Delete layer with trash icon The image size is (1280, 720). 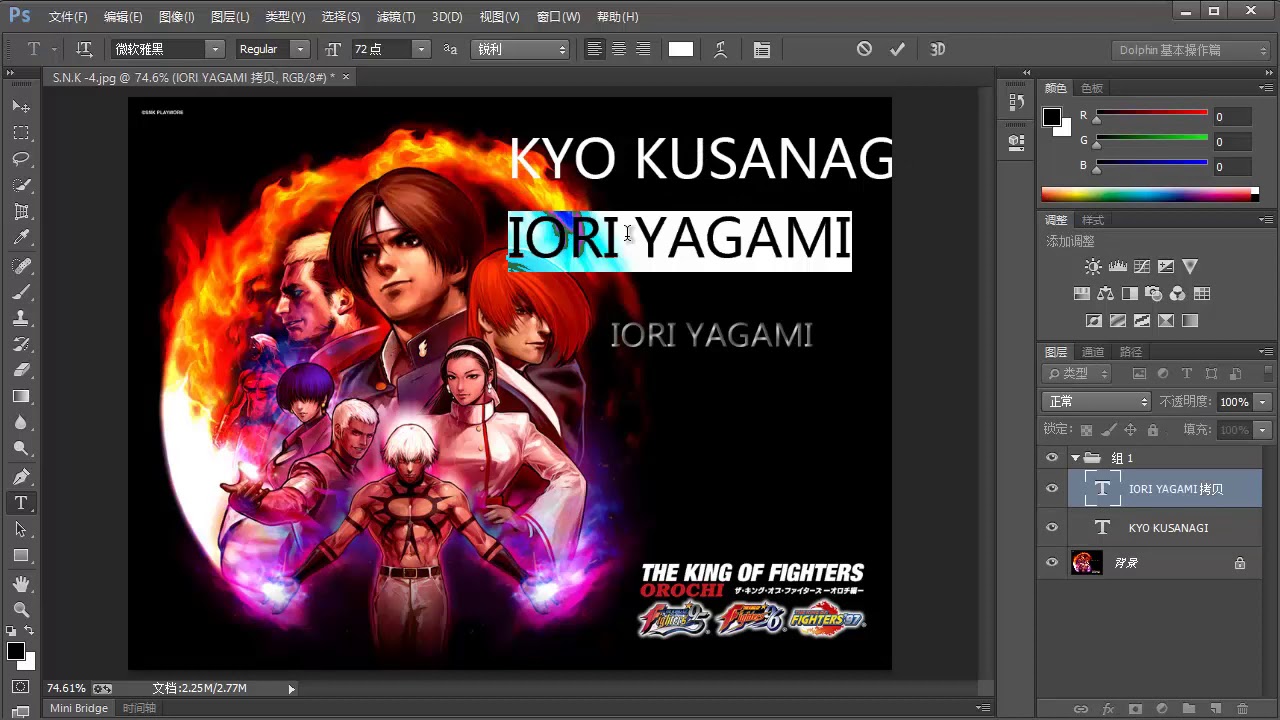tap(1243, 709)
